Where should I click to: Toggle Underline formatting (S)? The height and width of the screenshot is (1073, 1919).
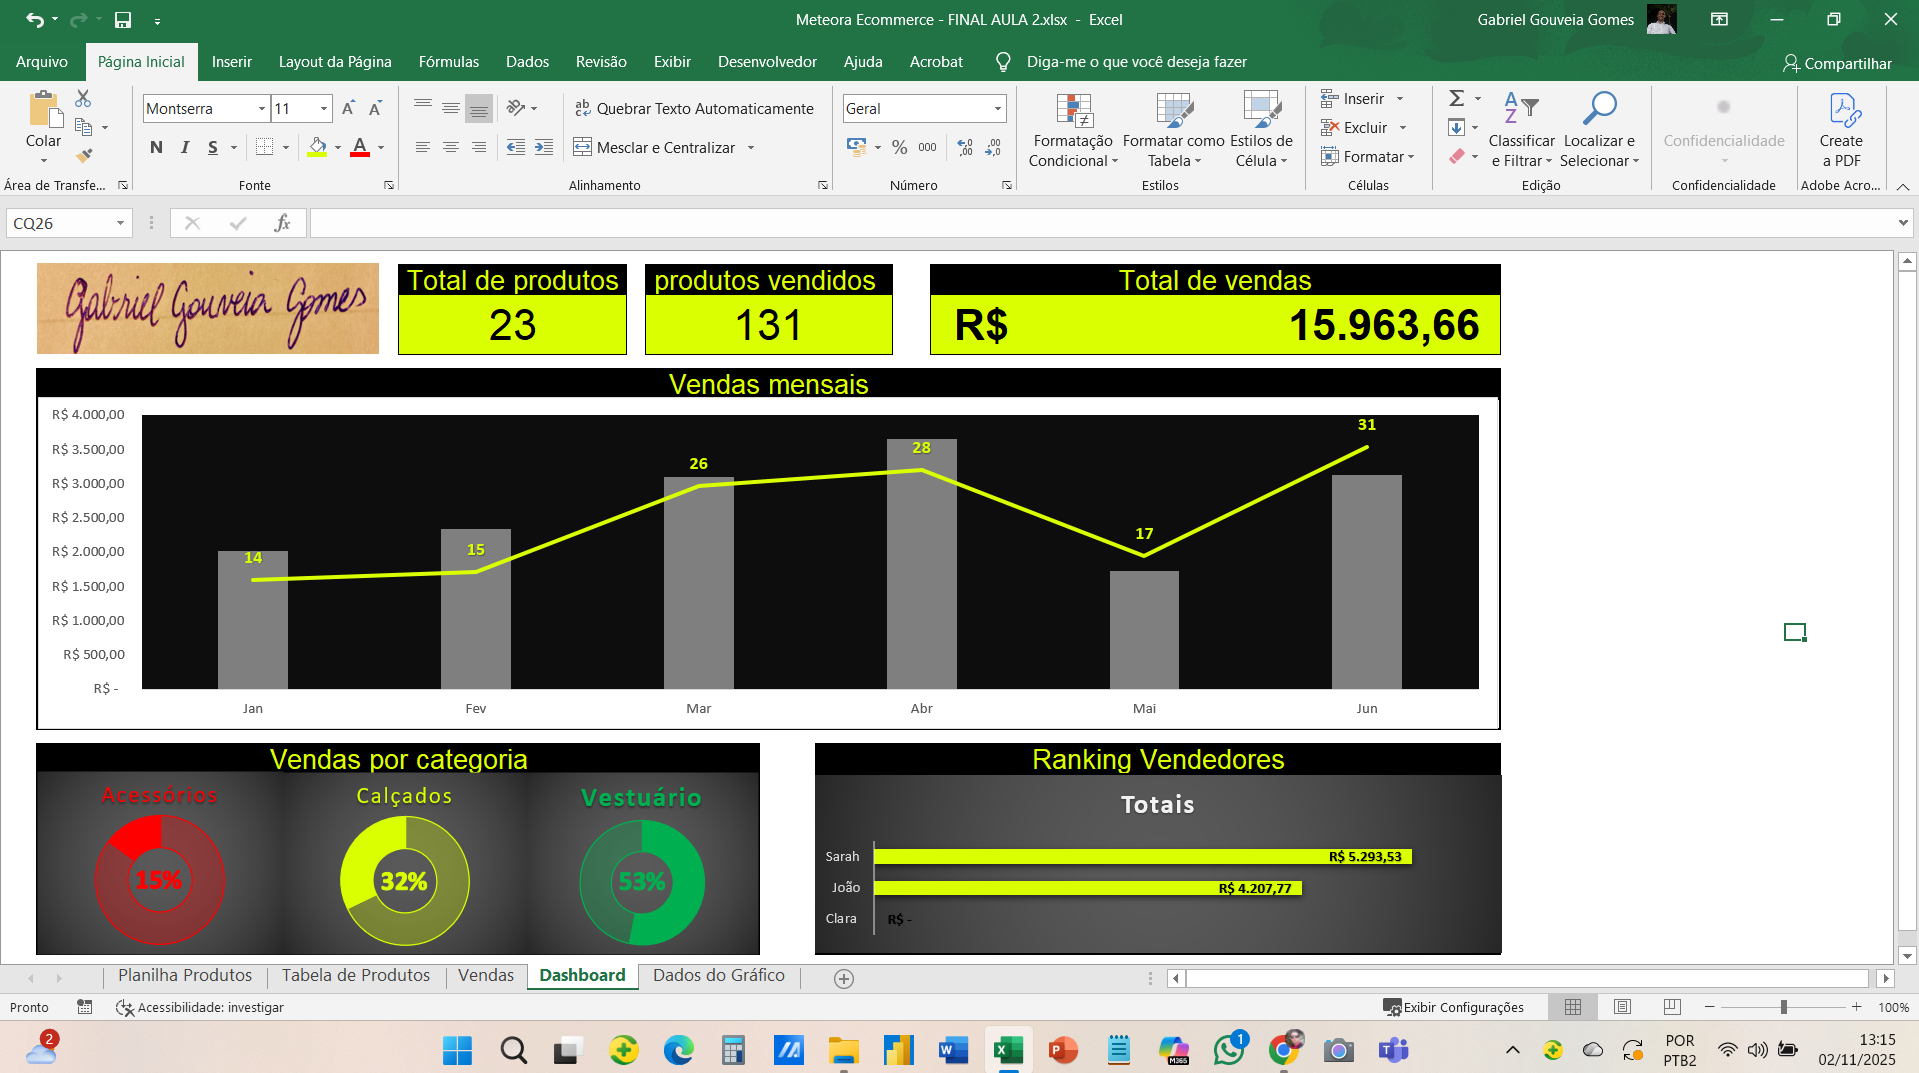pos(213,147)
